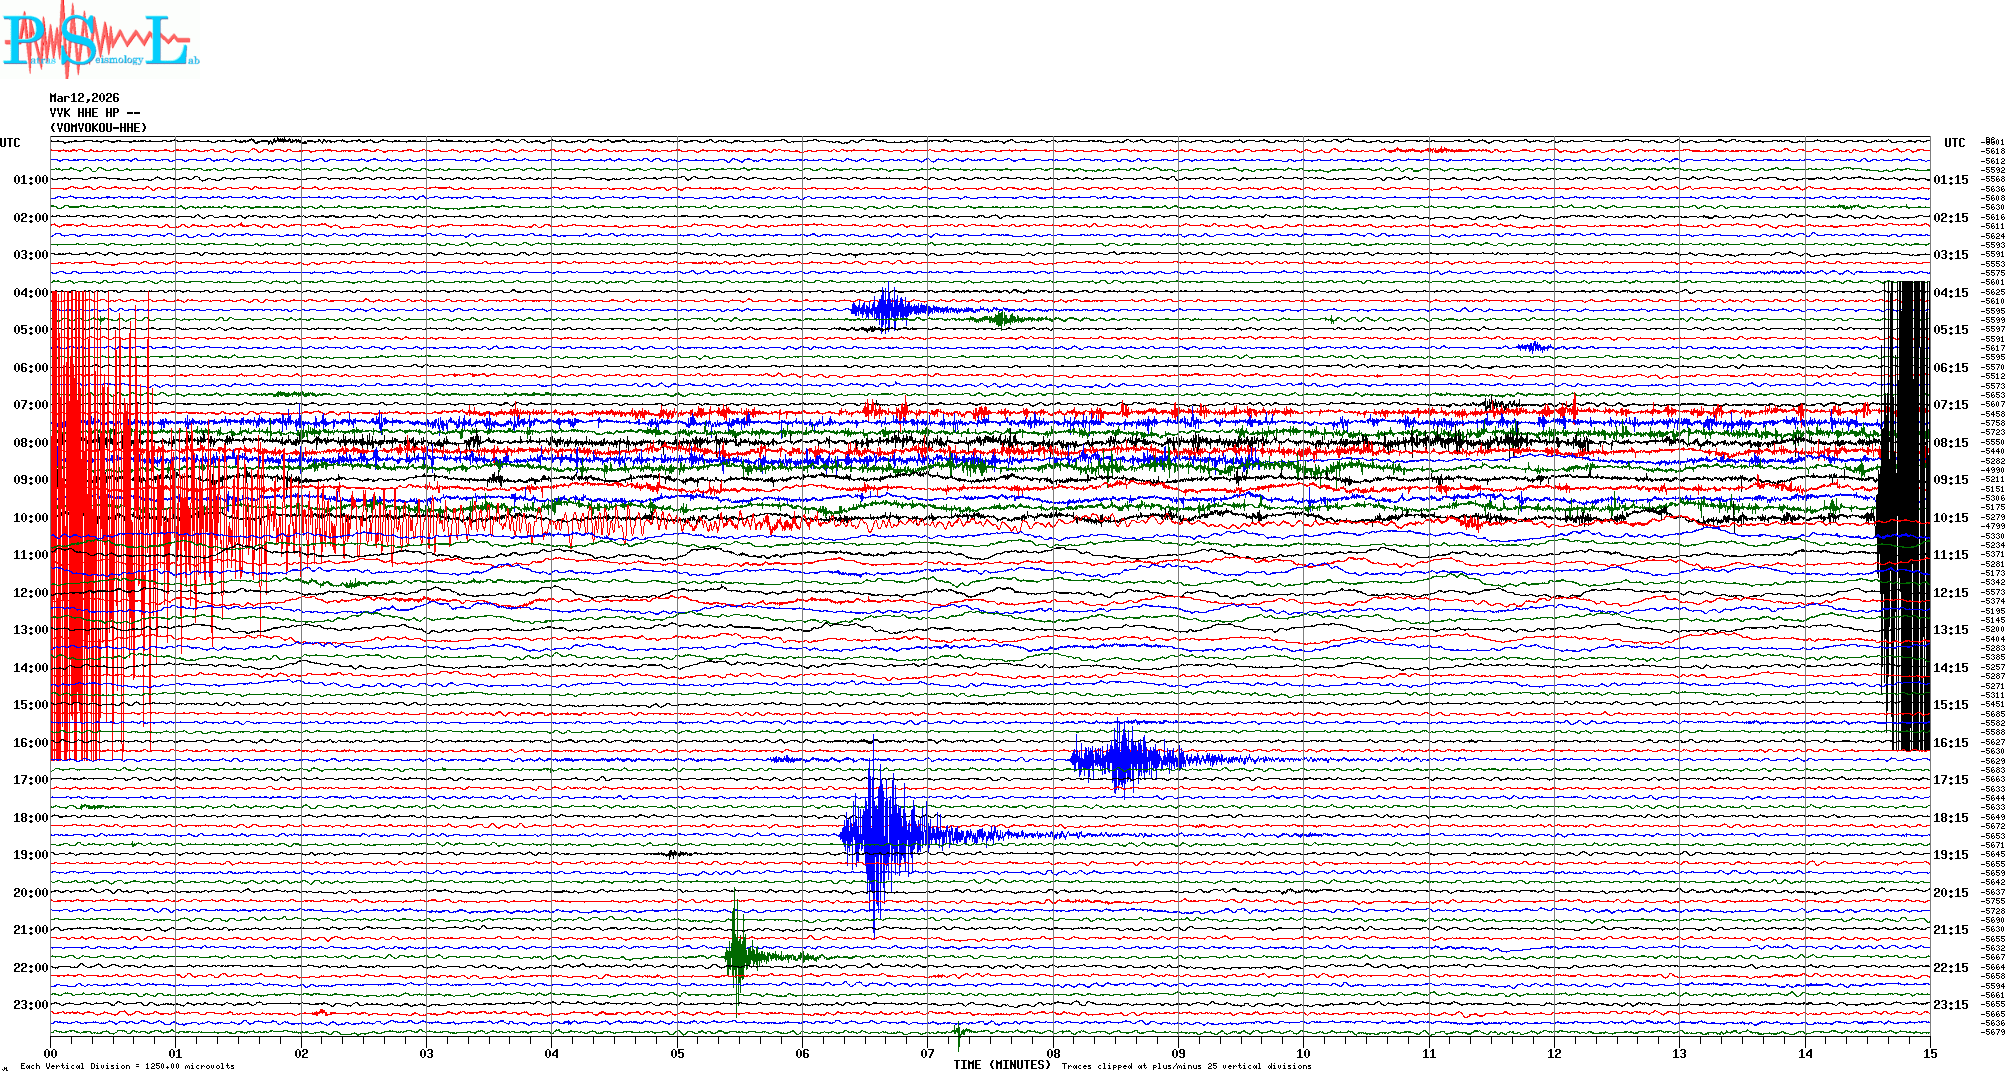Viewport: 2010px width, 1080px height.
Task: Click the 23:00 hour label on left axis
Action: point(30,1005)
